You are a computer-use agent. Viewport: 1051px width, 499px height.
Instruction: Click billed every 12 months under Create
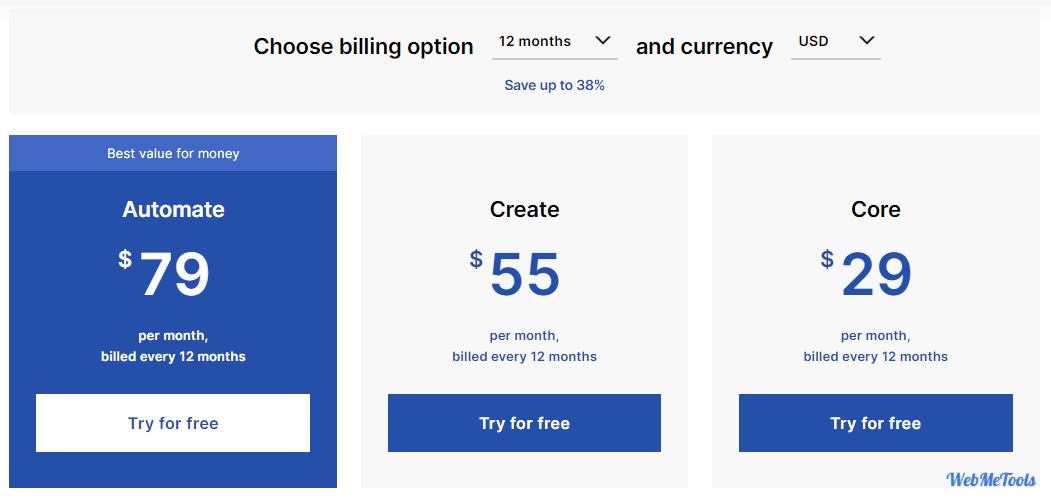(x=524, y=356)
